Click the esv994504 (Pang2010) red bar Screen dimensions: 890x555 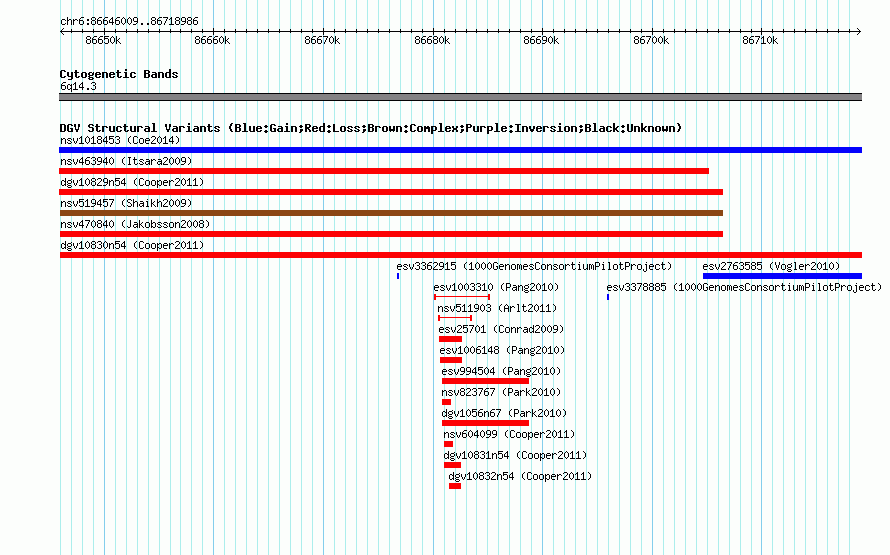coord(485,381)
